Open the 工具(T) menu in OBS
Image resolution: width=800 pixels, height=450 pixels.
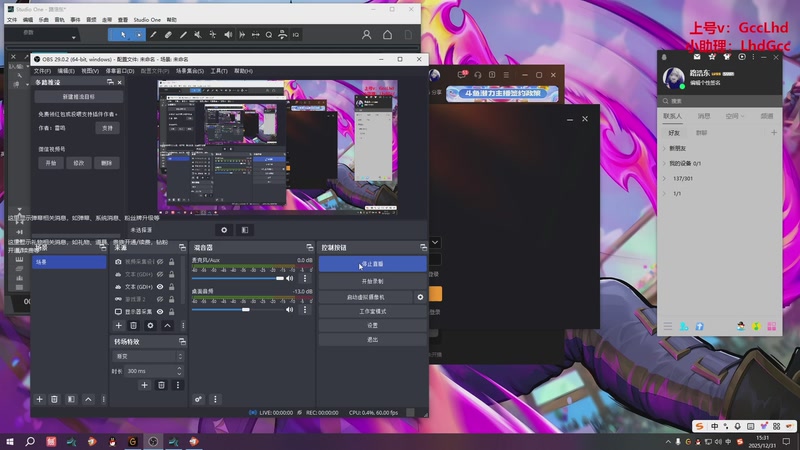pyautogui.click(x=219, y=71)
